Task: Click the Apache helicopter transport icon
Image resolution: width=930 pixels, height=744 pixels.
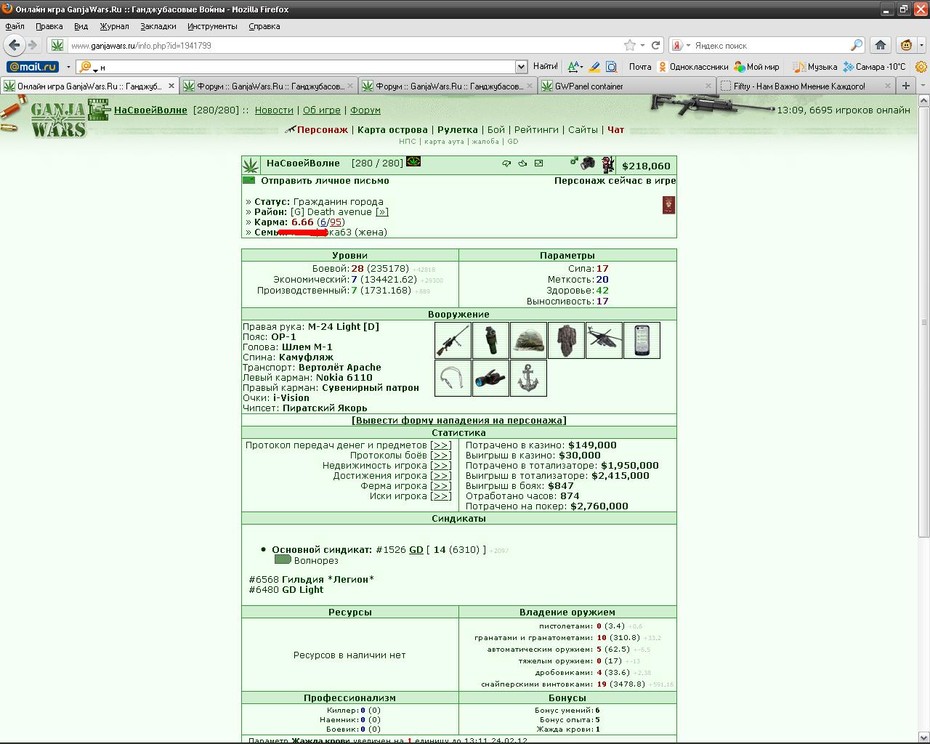Action: 604,340
